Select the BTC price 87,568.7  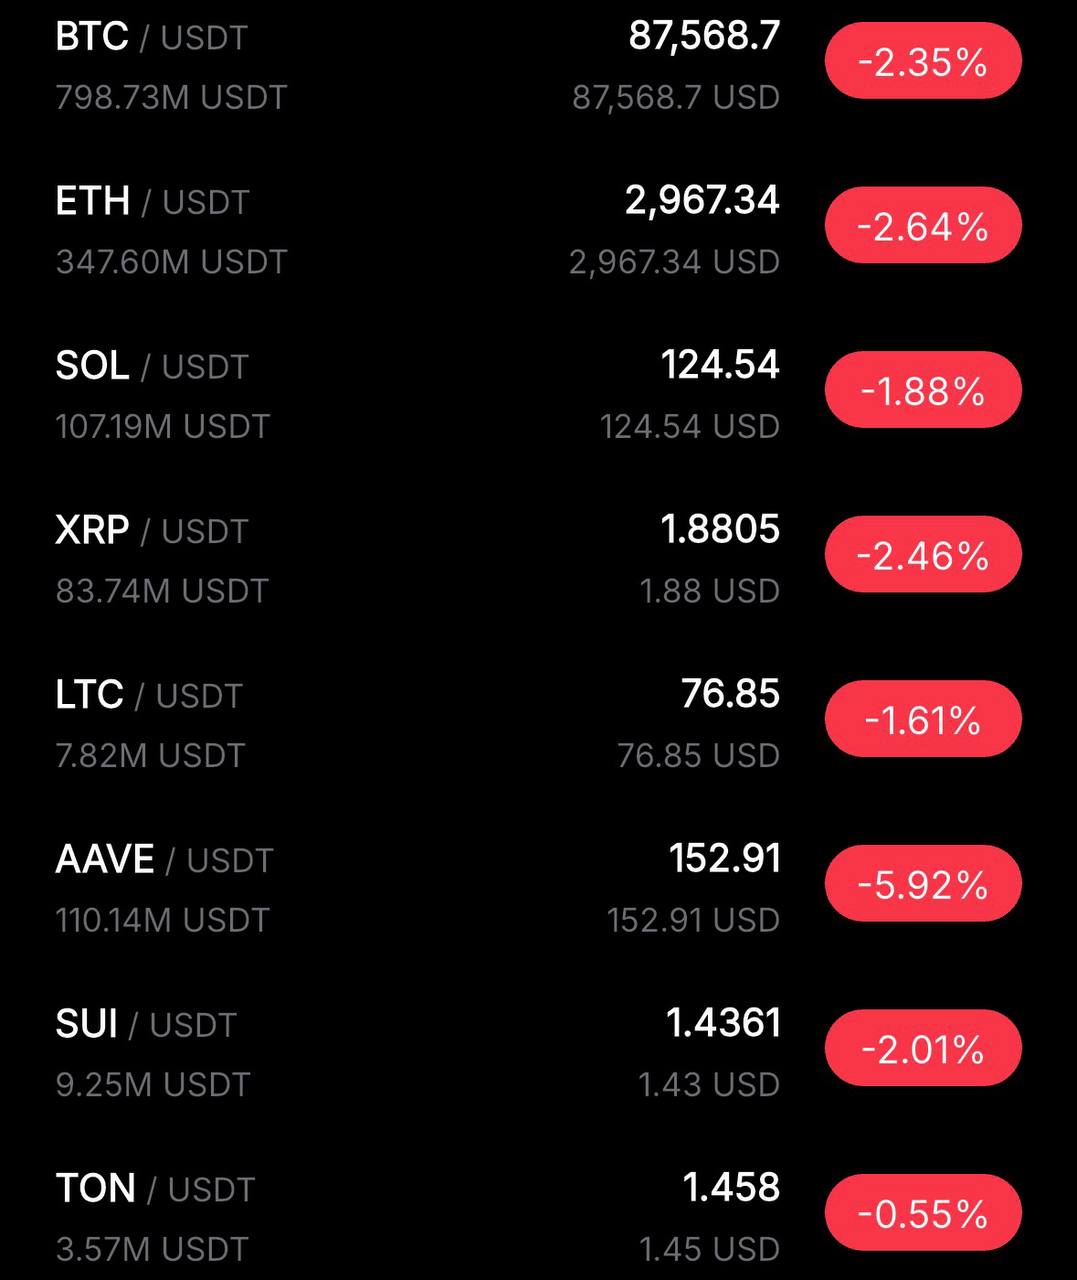pos(703,36)
